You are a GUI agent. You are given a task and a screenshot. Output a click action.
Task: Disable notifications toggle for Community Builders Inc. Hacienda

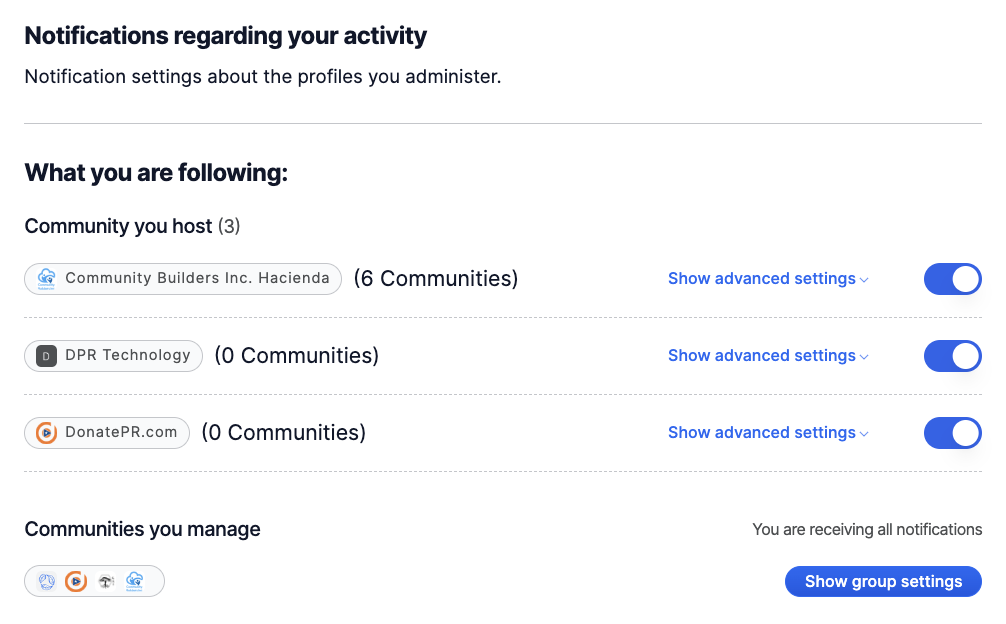[x=952, y=279]
